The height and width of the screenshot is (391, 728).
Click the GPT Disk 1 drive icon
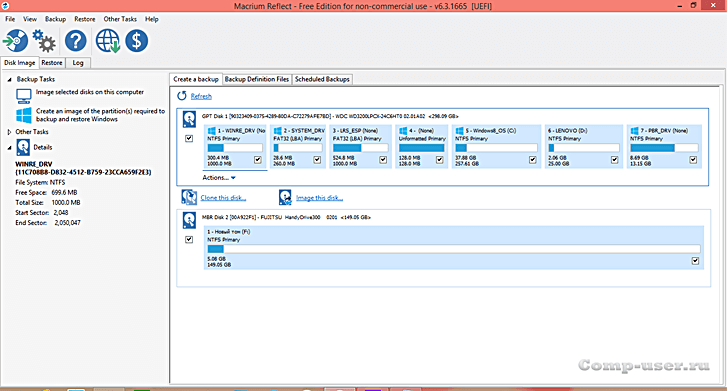click(189, 119)
